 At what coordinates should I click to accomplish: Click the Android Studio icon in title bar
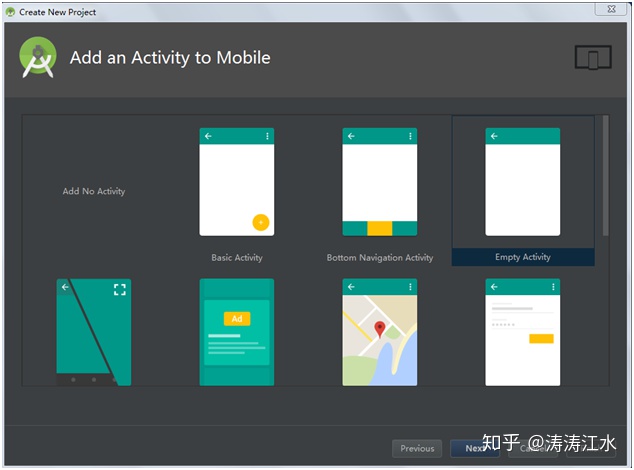(x=11, y=12)
